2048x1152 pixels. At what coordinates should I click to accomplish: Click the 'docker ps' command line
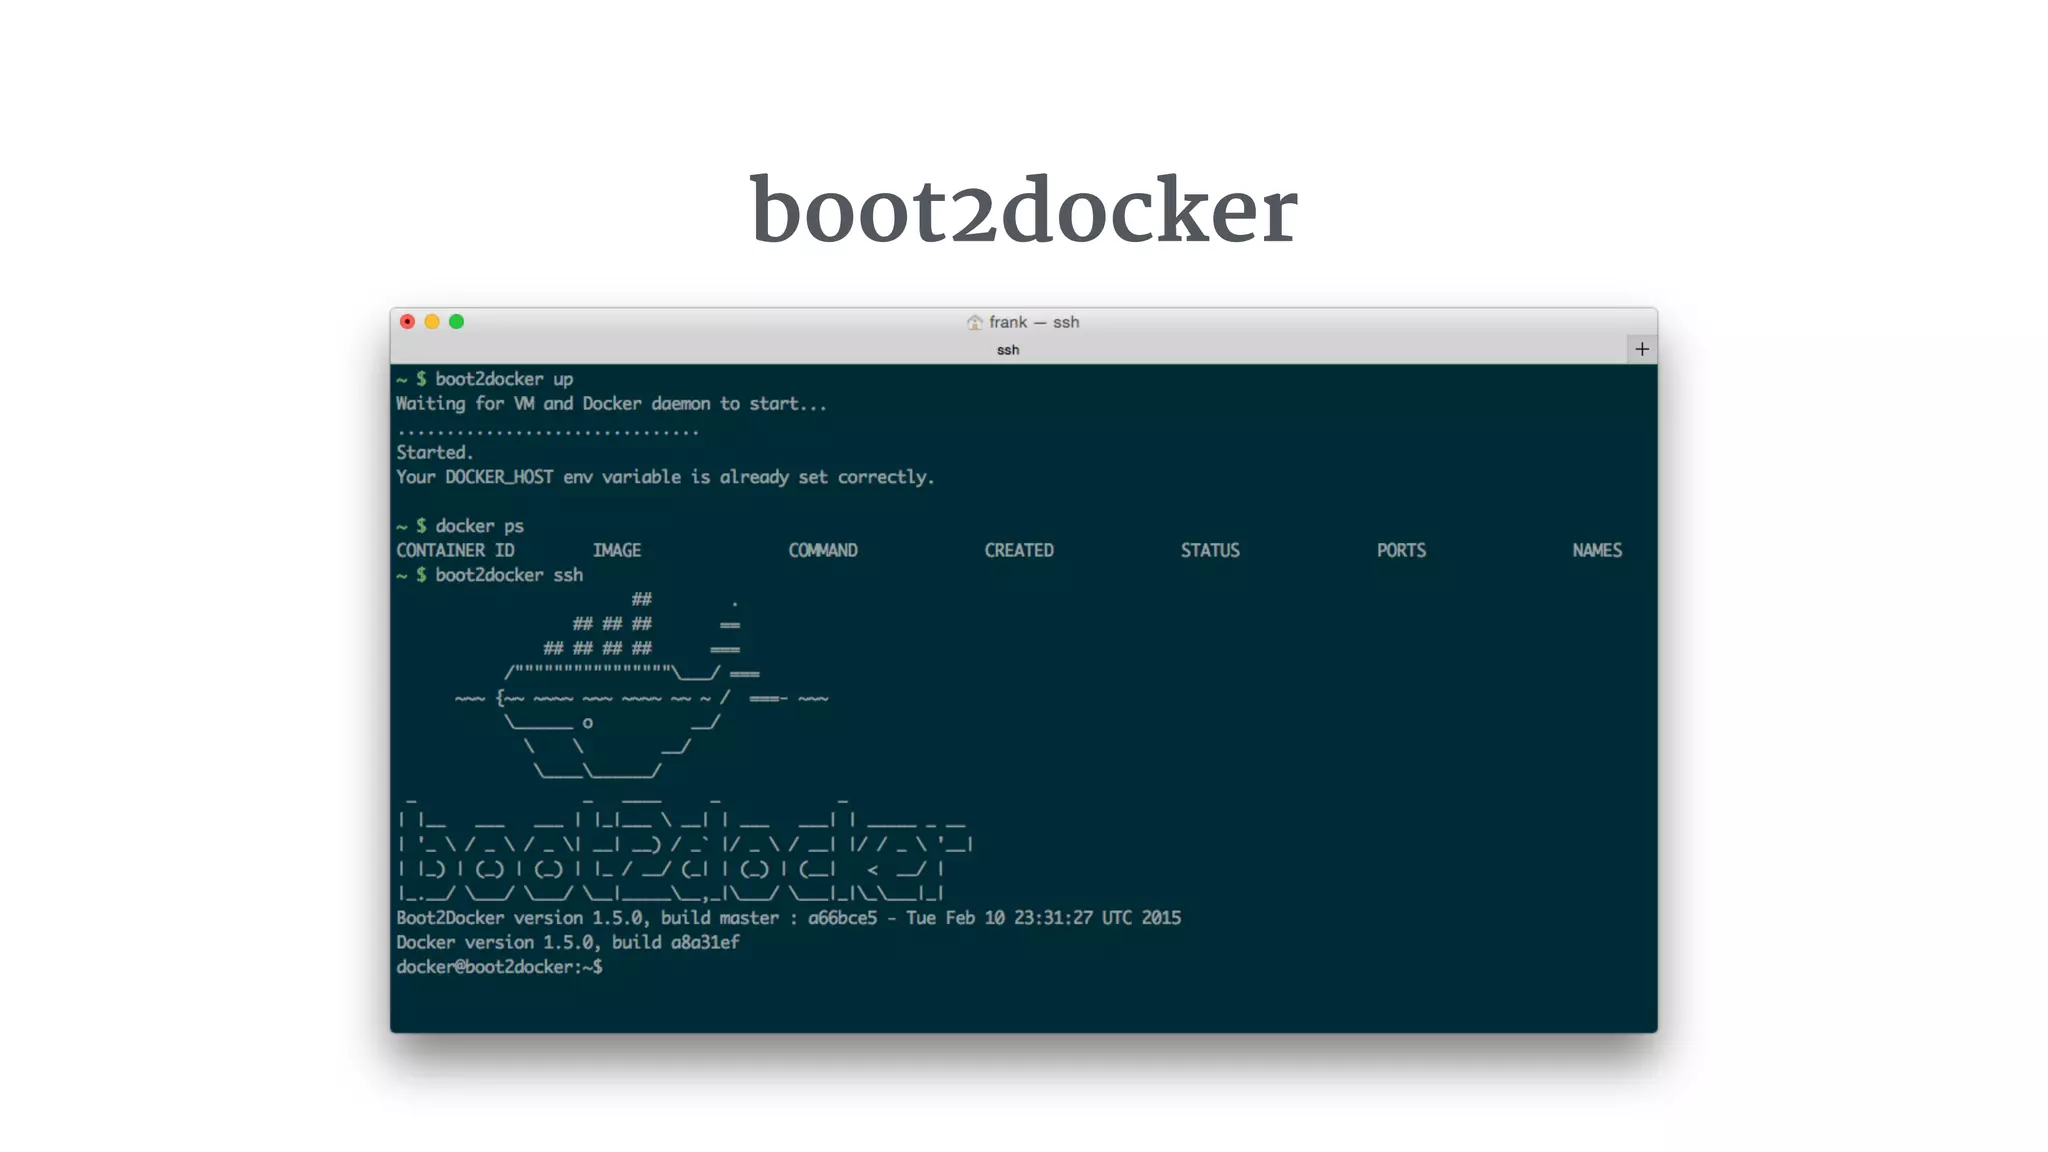tap(460, 526)
